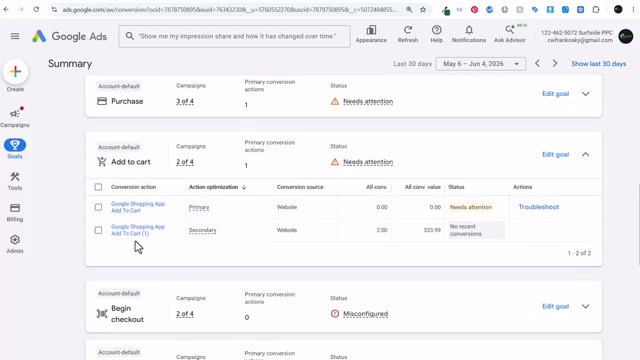This screenshot has width=640, height=360.
Task: Open Appearance settings
Action: coord(371,34)
